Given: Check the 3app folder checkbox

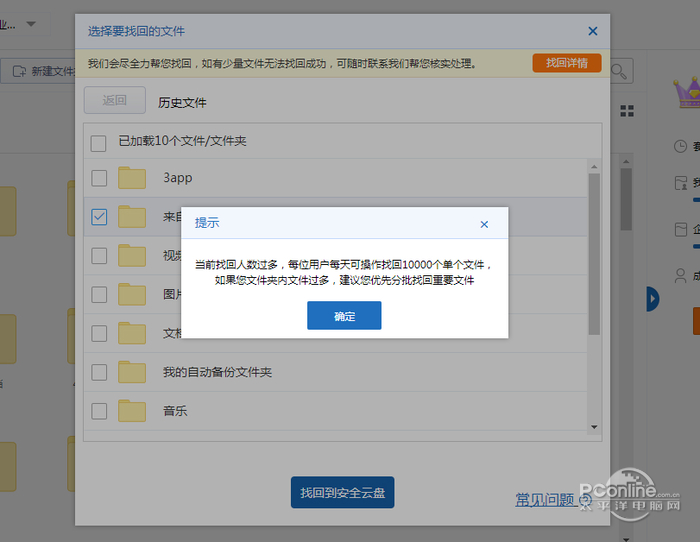Looking at the screenshot, I should (x=99, y=178).
